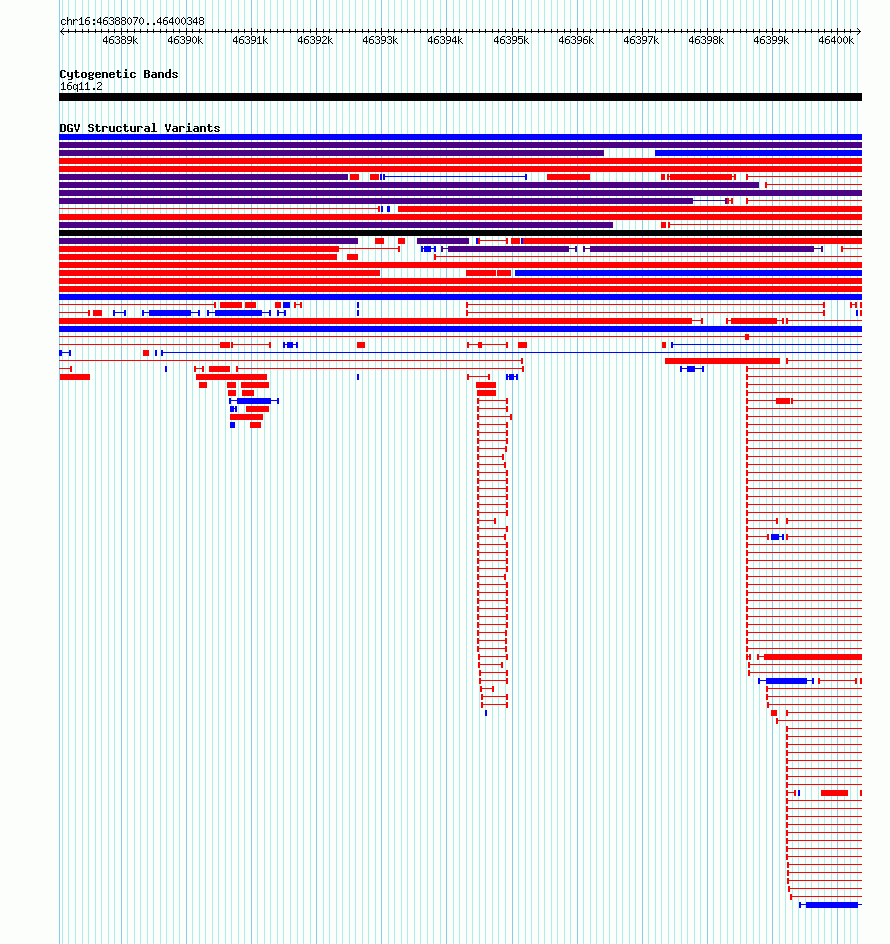Click the thick red variant spanning 46397.5k–46399k

722,361
